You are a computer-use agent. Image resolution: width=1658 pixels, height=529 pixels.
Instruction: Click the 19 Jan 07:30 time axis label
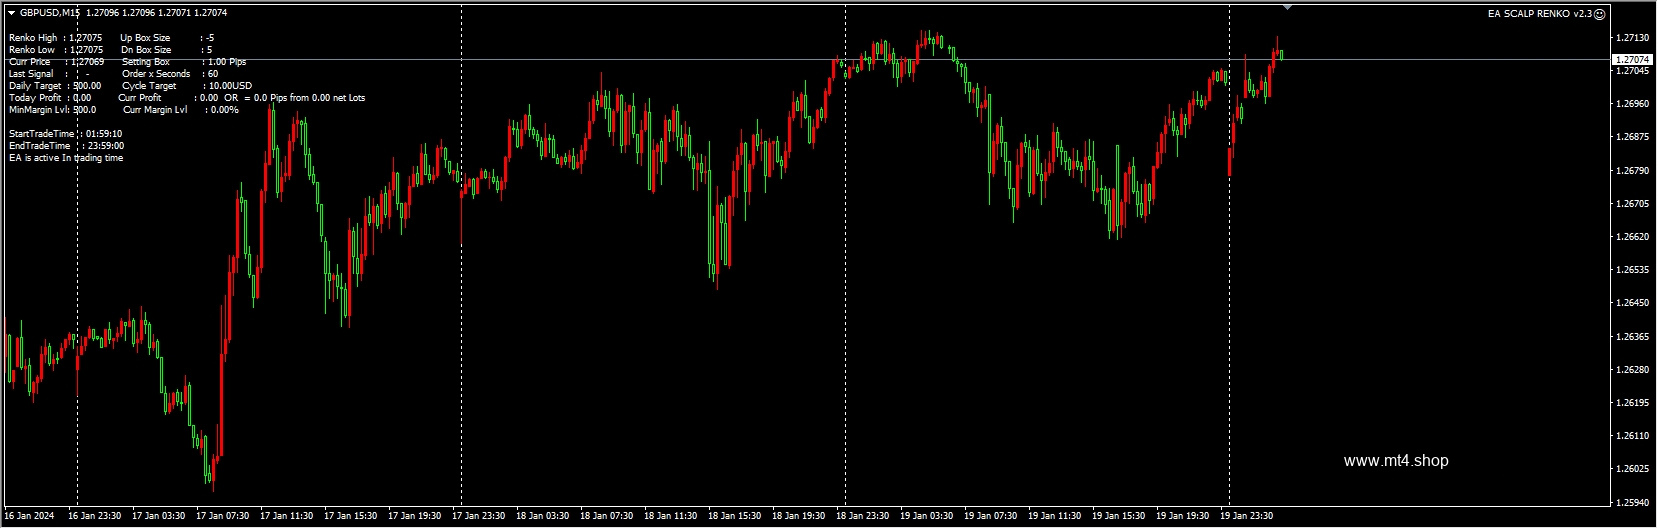pos(990,516)
